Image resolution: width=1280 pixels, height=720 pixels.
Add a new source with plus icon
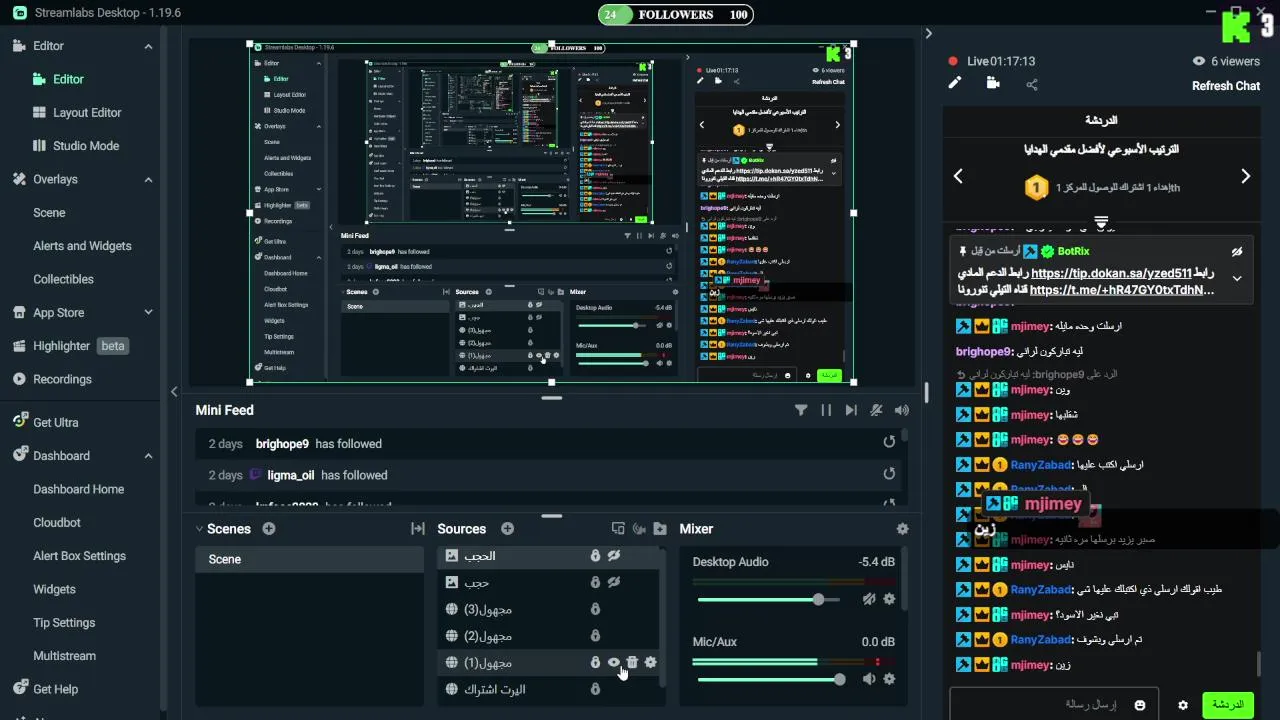pyautogui.click(x=507, y=529)
